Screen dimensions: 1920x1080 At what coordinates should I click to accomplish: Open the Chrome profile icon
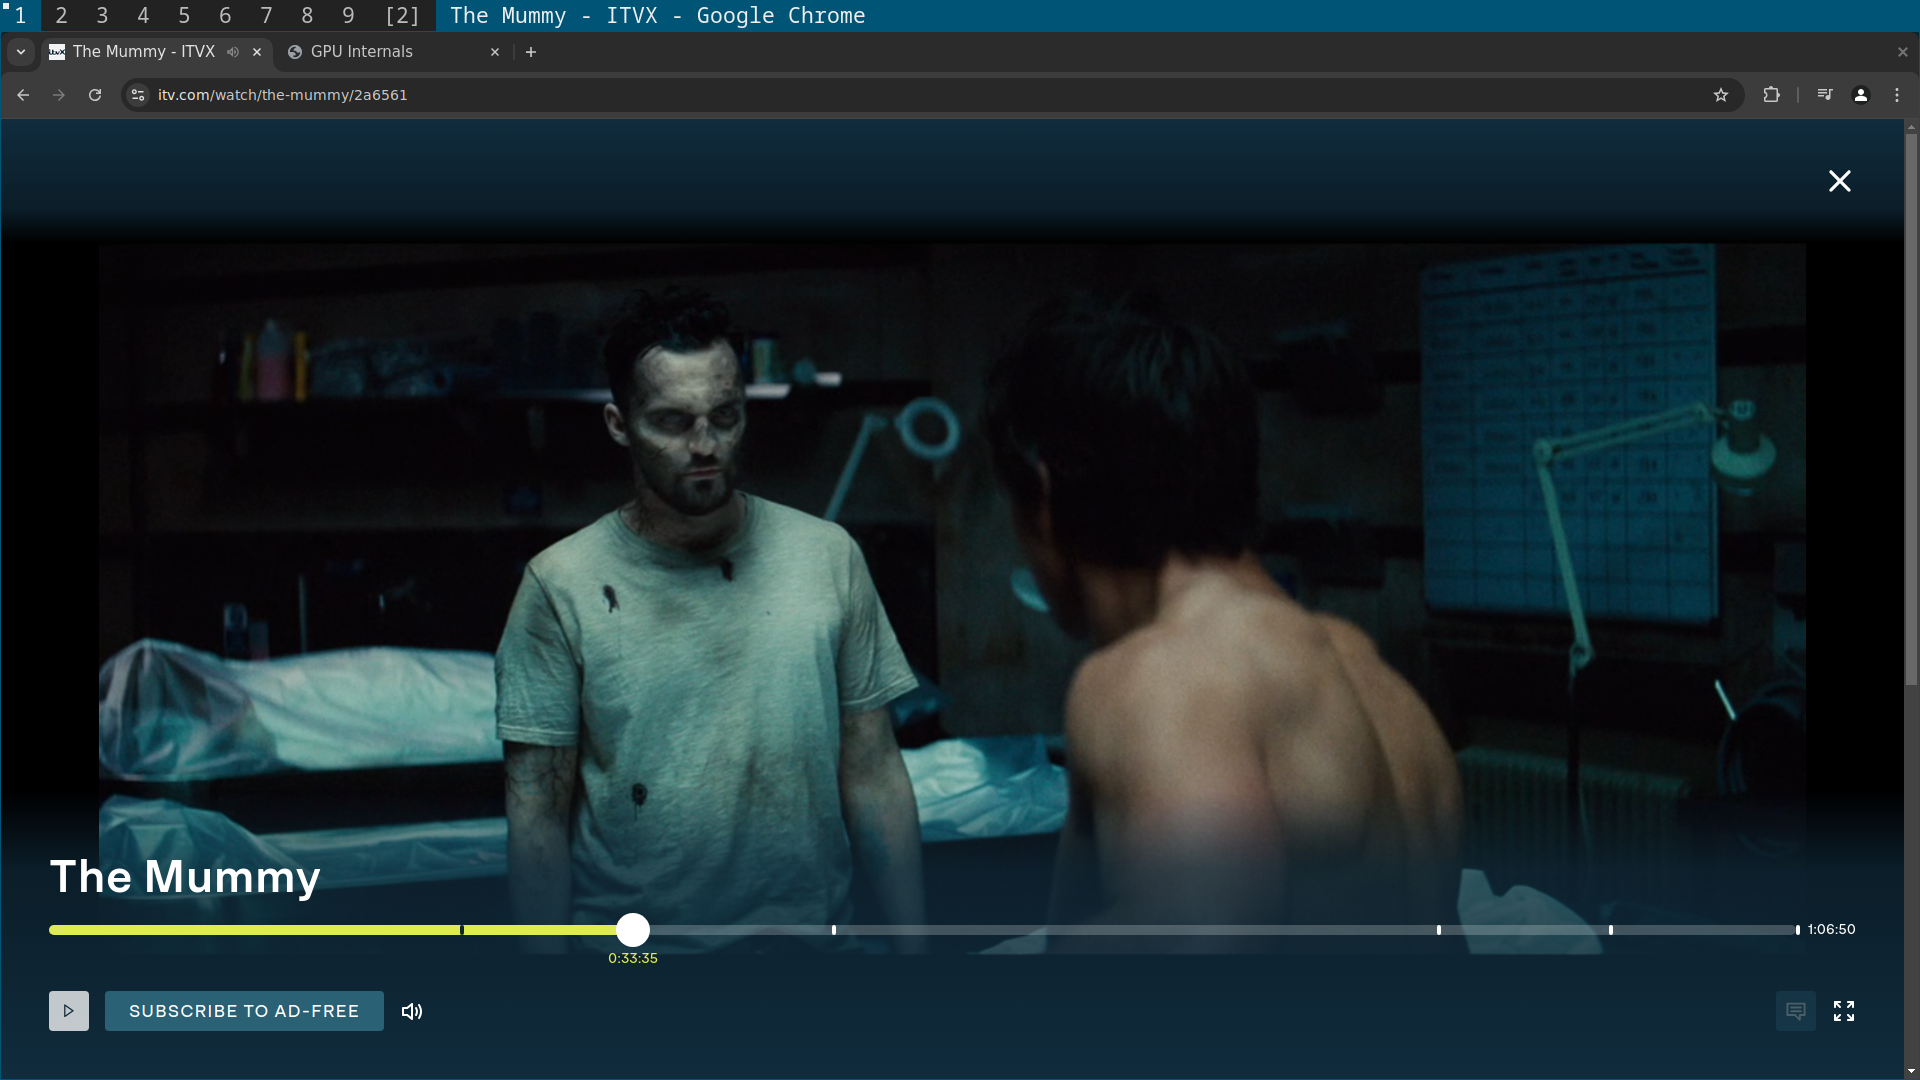click(x=1860, y=95)
